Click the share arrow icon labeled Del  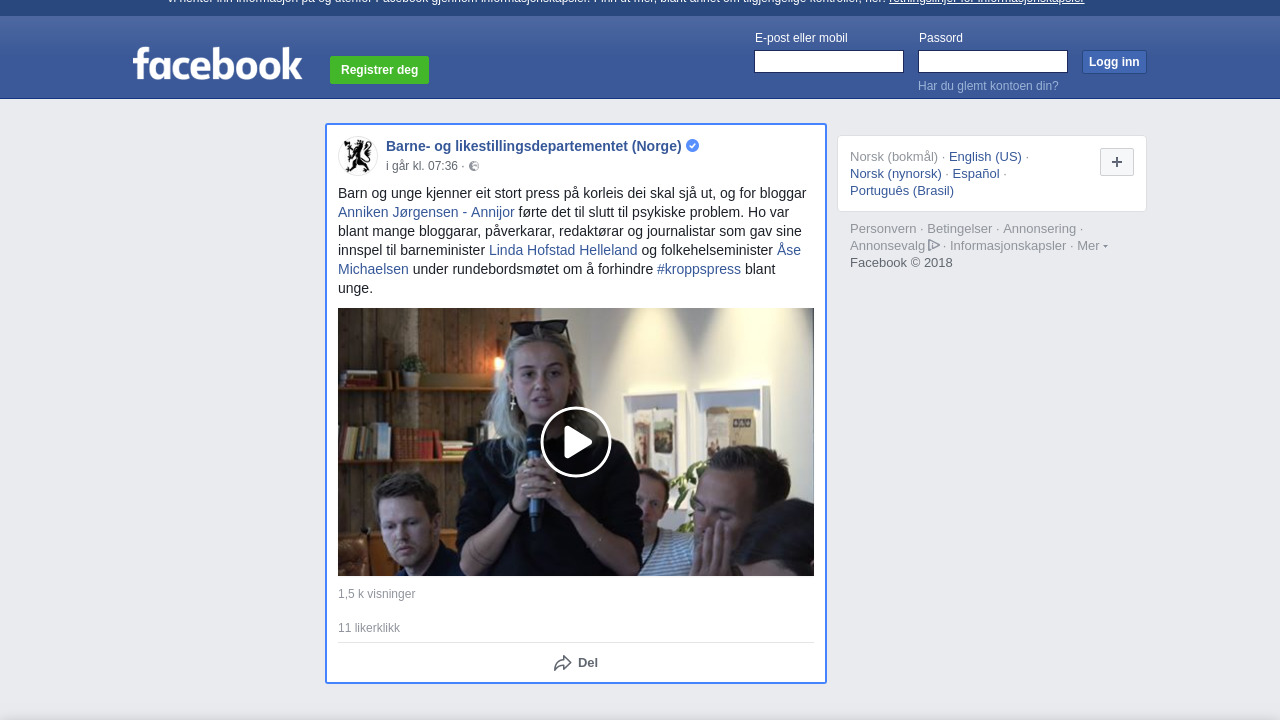click(563, 663)
